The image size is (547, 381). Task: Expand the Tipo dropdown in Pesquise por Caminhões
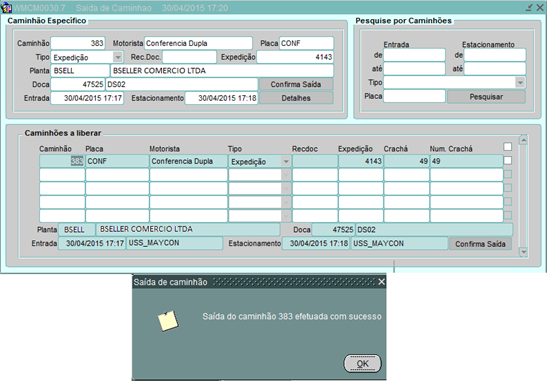pos(520,82)
